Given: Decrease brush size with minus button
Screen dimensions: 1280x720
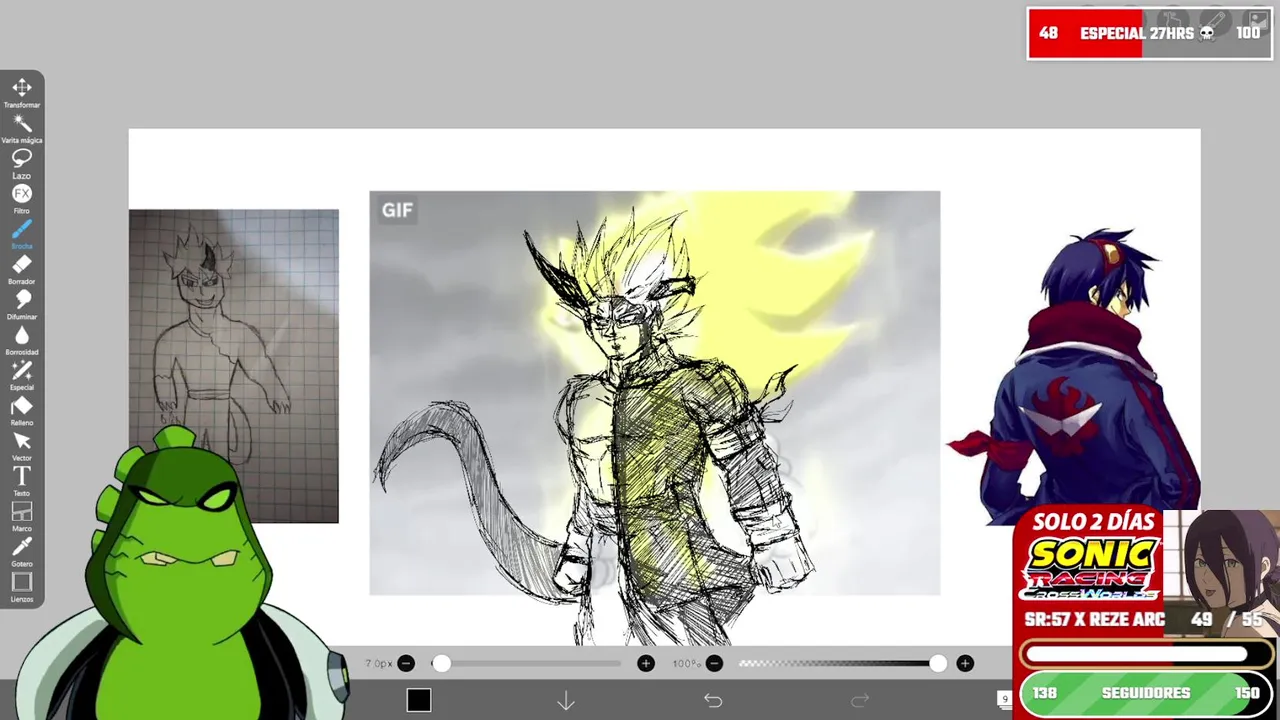Looking at the screenshot, I should point(406,663).
